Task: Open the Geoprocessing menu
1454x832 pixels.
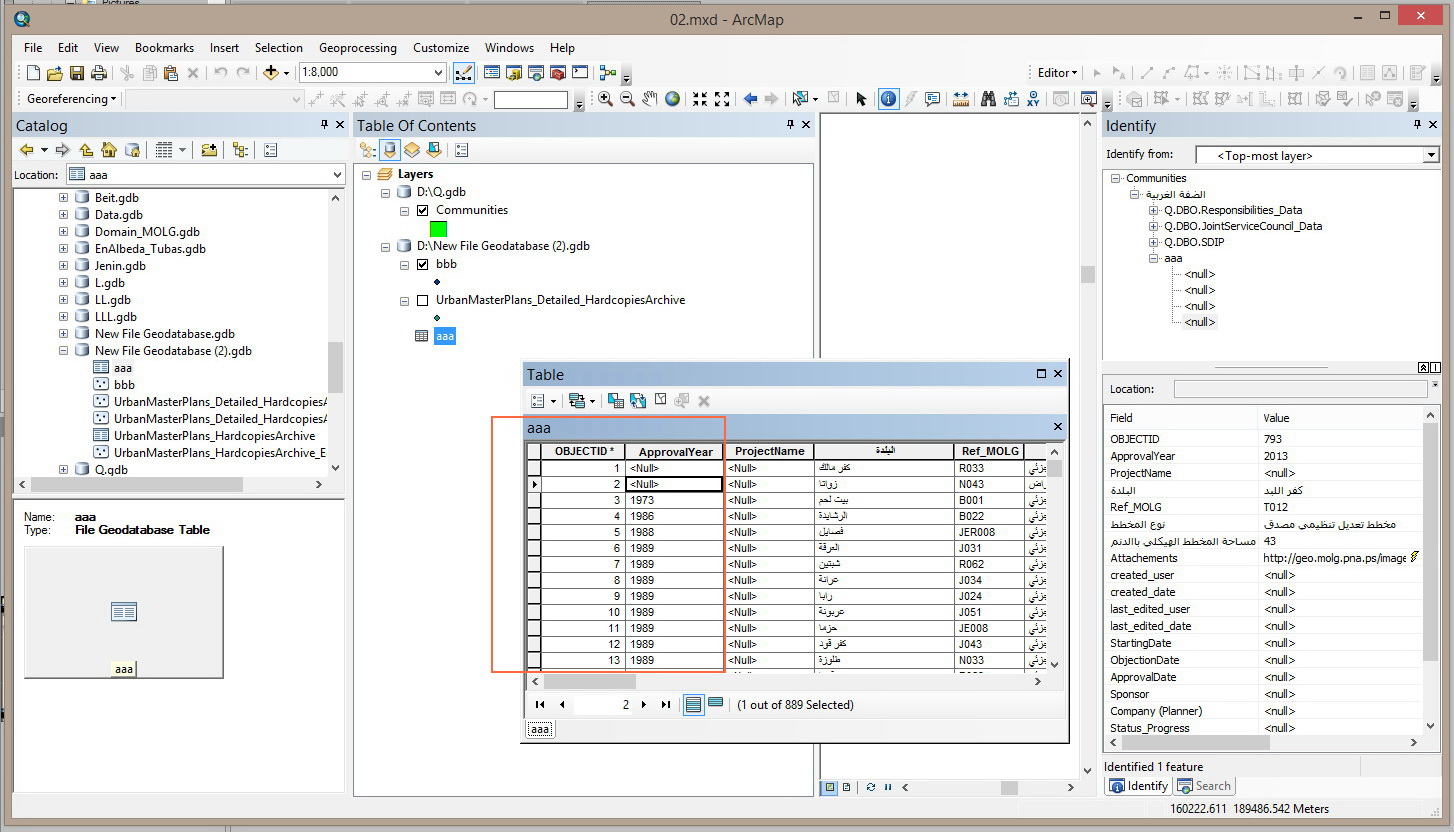Action: pyautogui.click(x=358, y=48)
